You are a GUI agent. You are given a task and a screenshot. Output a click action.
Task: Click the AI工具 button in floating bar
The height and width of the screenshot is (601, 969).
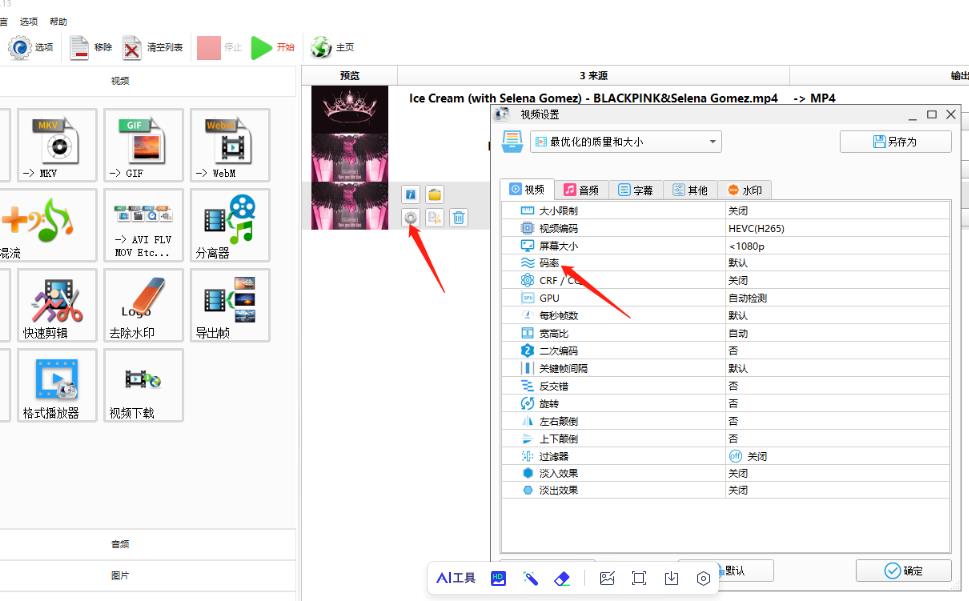coord(456,578)
